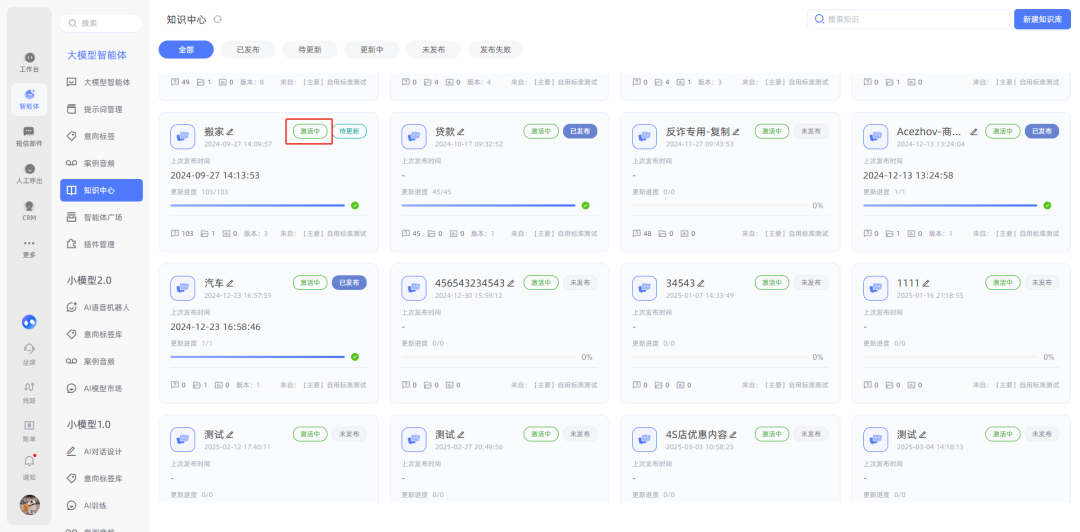Click the edit pencil next to 搬家

[x=230, y=131]
